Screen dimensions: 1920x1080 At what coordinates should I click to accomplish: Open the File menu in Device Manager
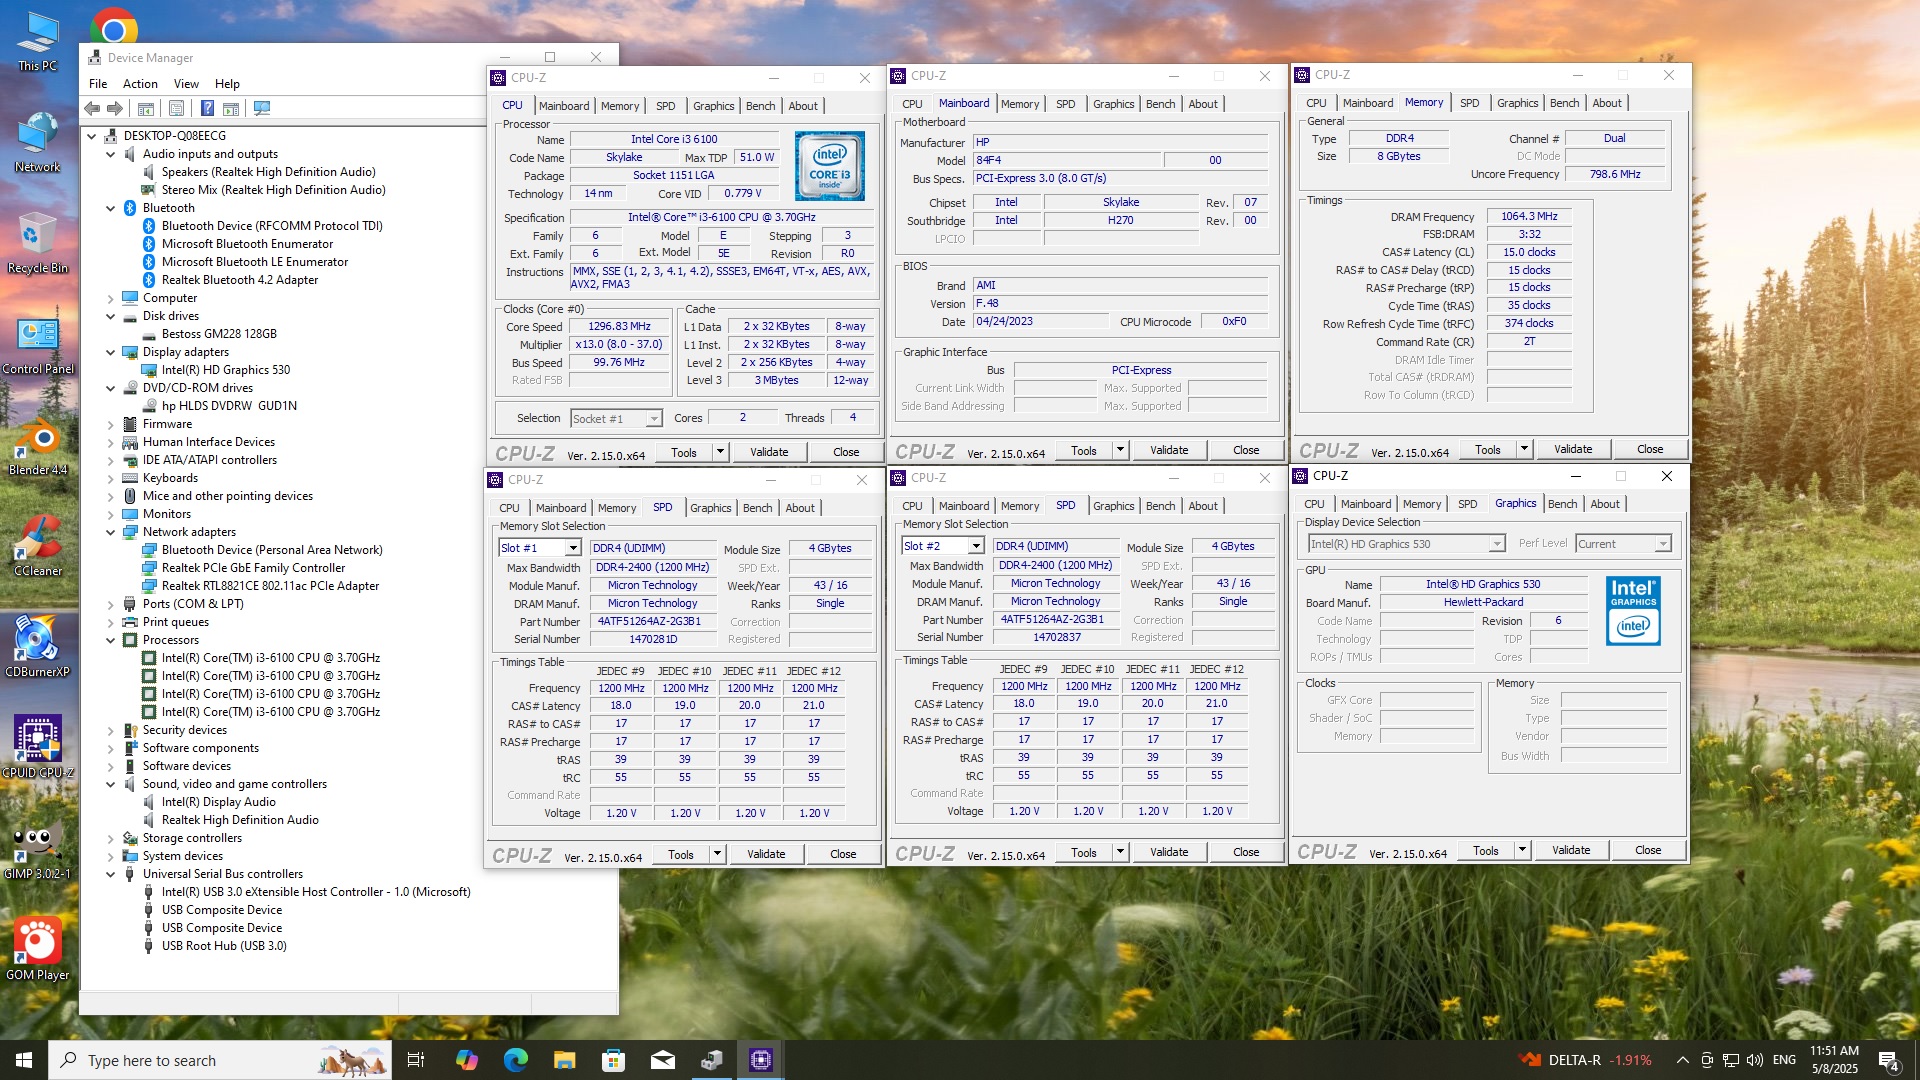point(98,84)
